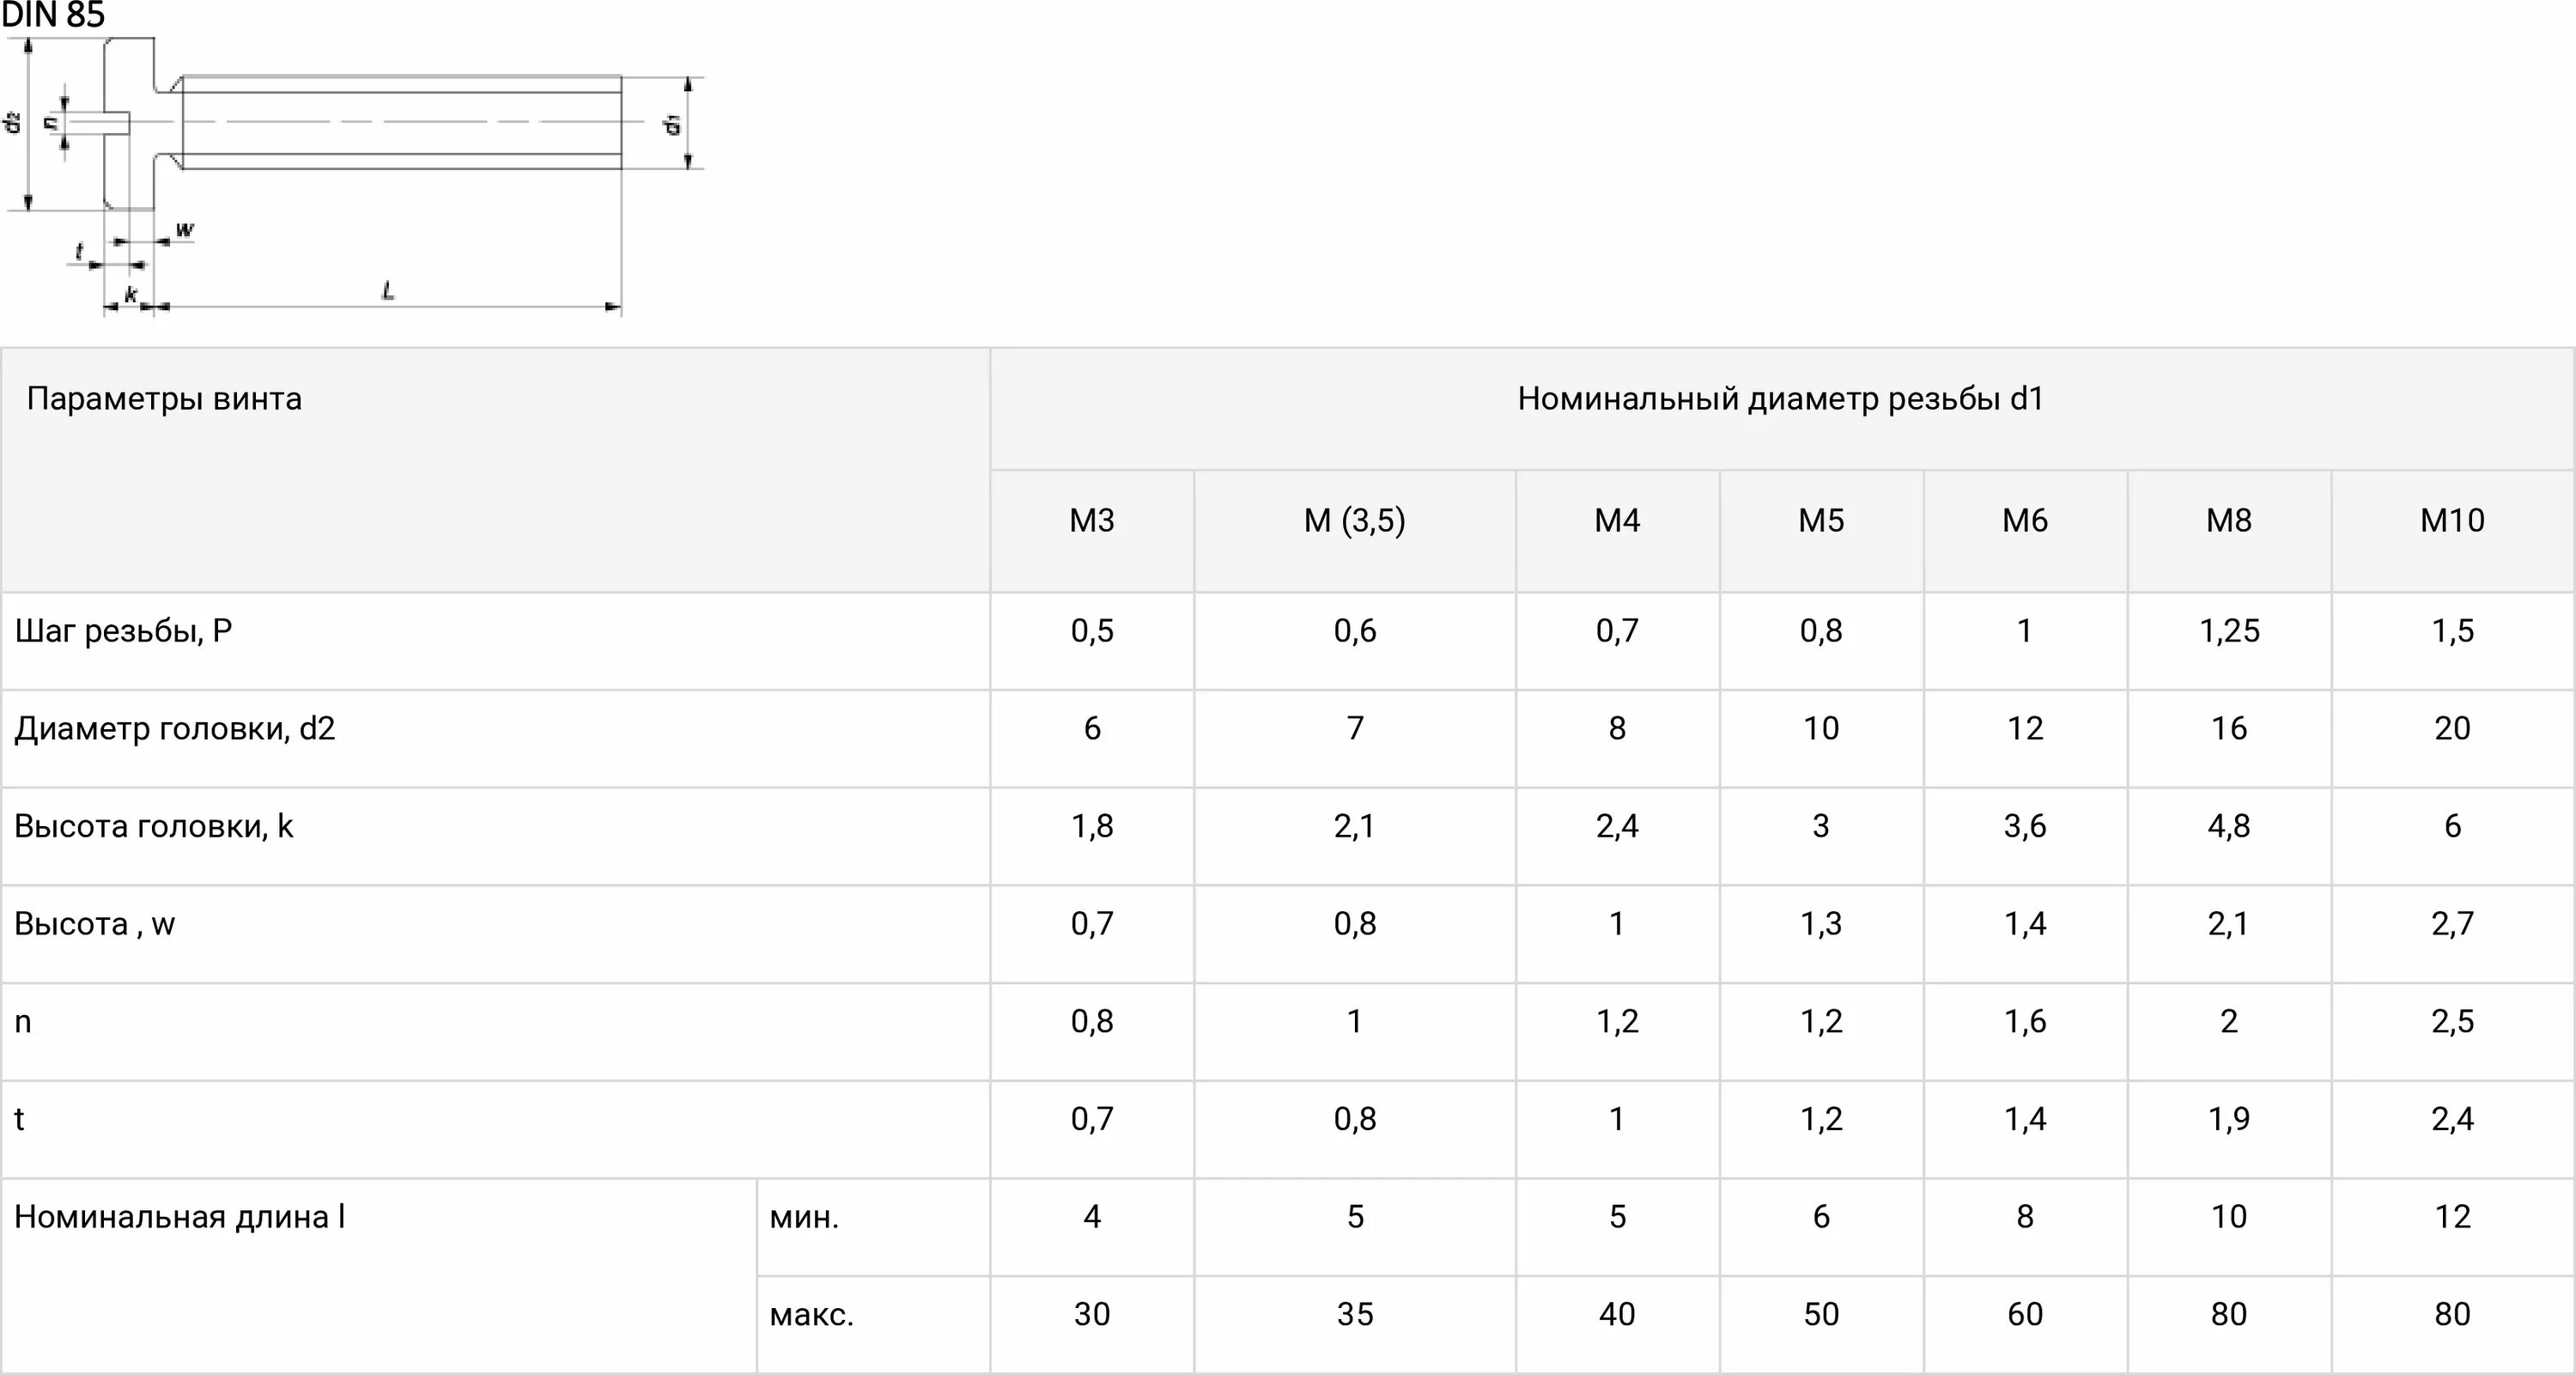Click the DIN 85 title text
The image size is (2576, 1375).
click(53, 15)
